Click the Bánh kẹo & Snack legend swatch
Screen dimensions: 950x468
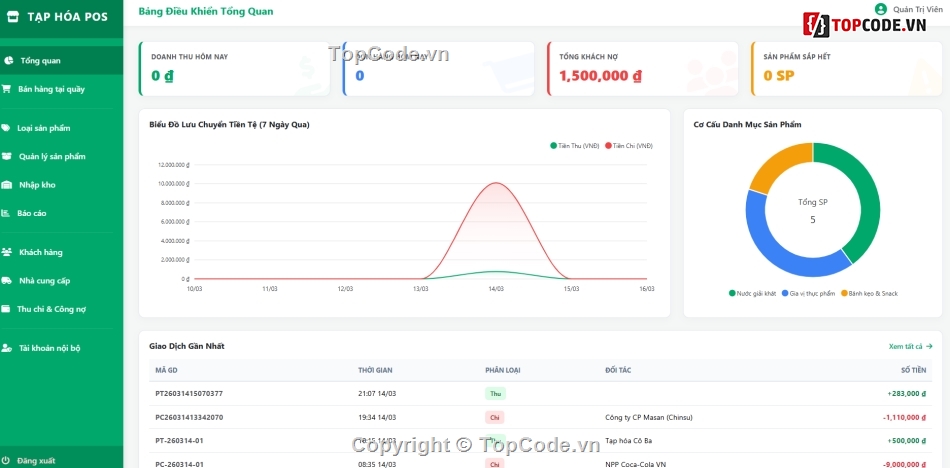tap(843, 293)
